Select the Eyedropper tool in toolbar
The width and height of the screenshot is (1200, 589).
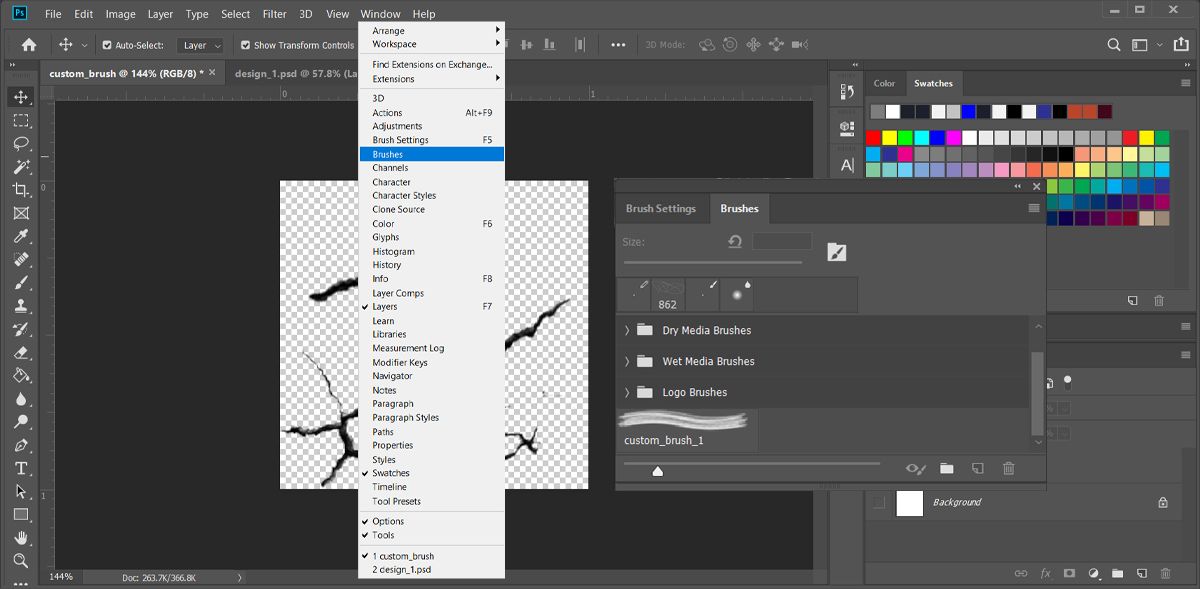click(x=21, y=237)
